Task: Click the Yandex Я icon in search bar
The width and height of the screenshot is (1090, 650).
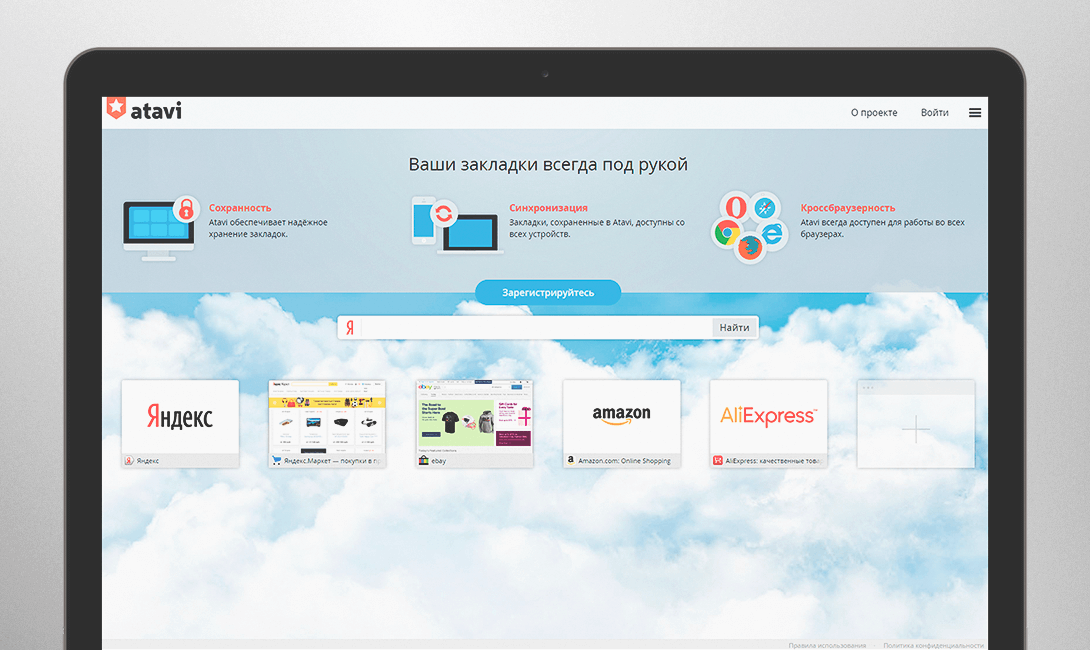Action: pyautogui.click(x=350, y=327)
